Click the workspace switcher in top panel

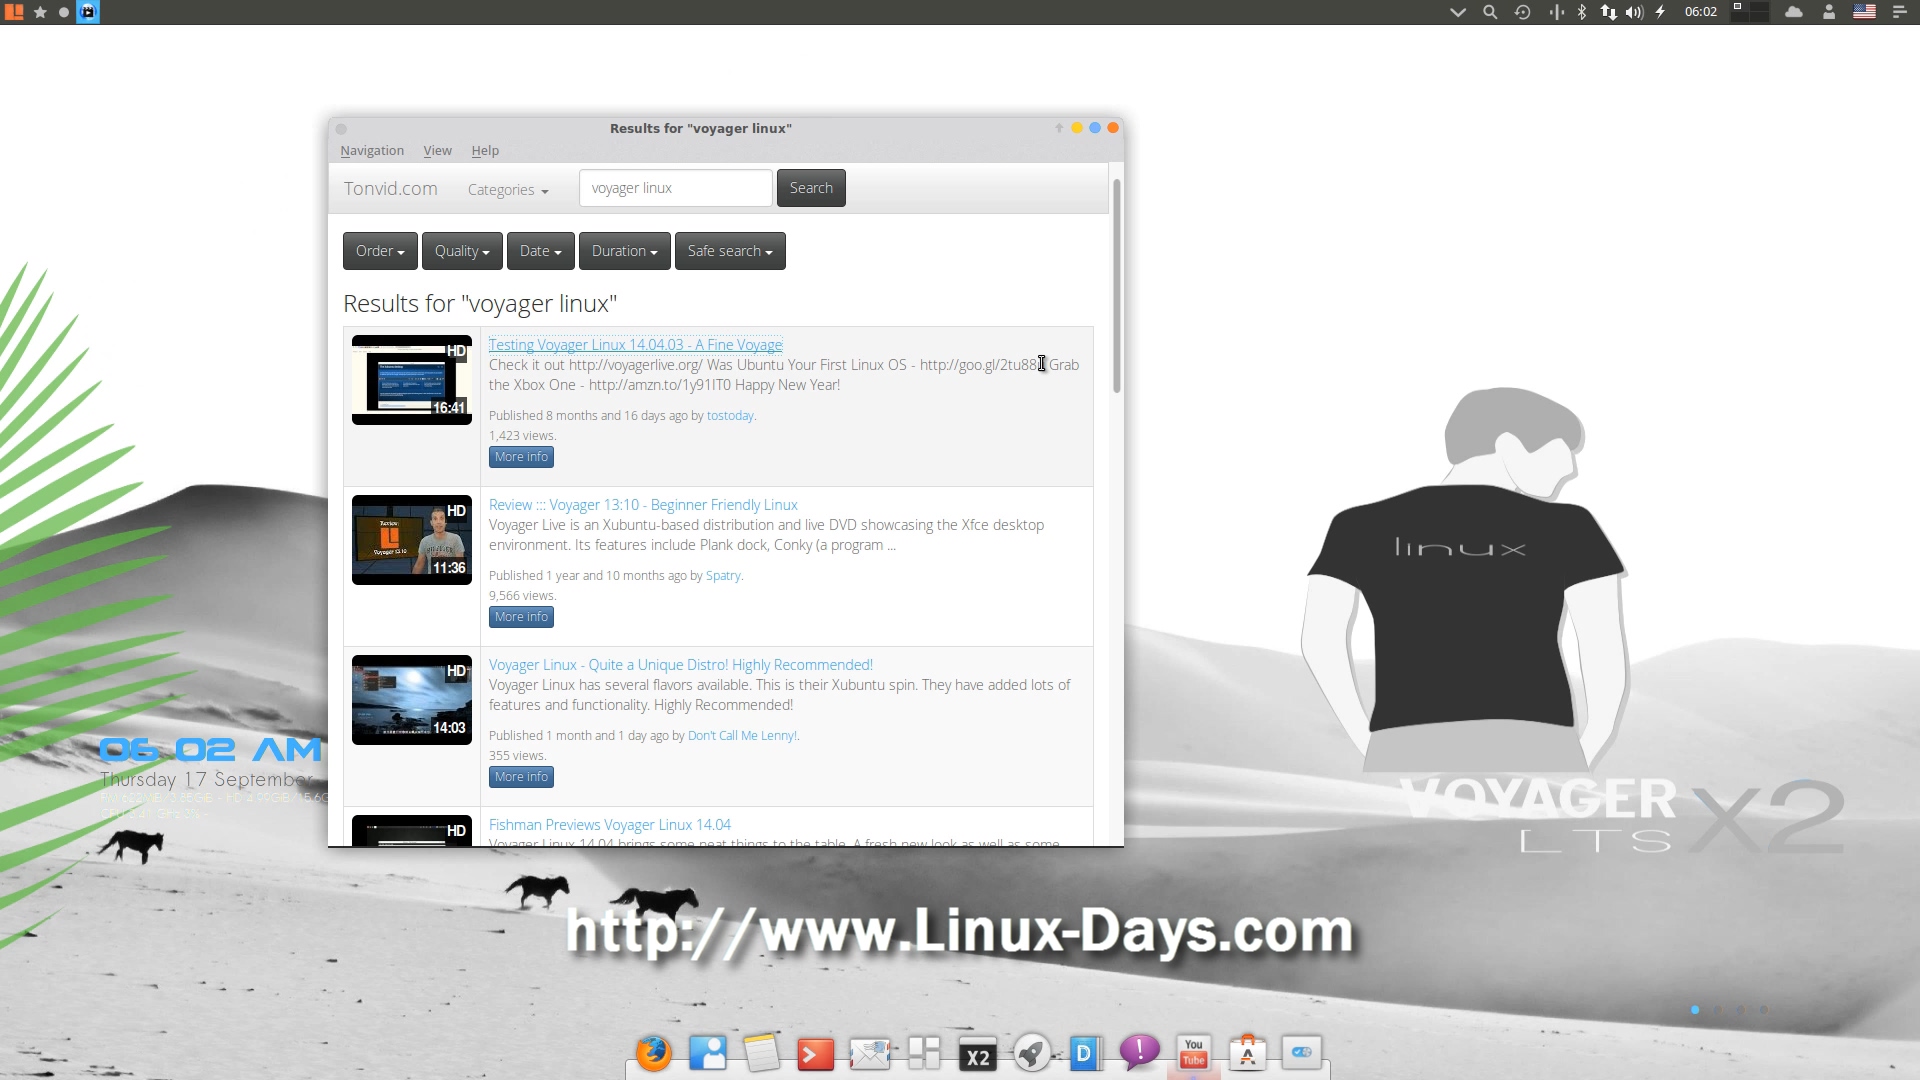[1751, 12]
